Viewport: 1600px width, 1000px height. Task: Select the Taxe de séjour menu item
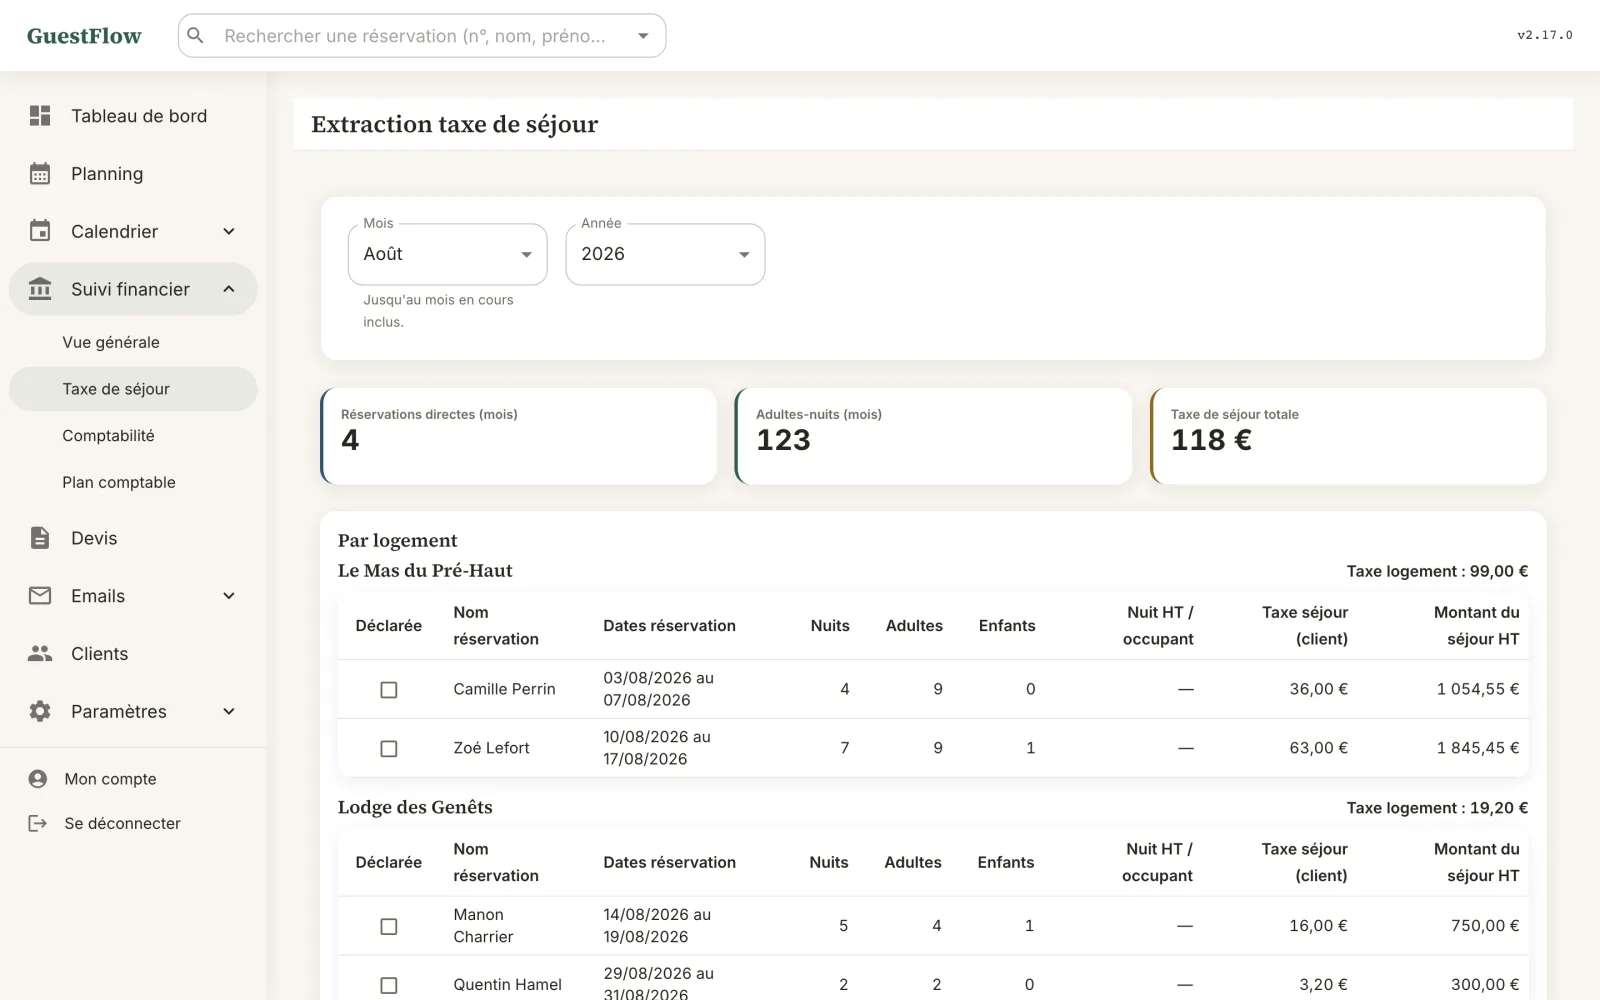coord(133,389)
